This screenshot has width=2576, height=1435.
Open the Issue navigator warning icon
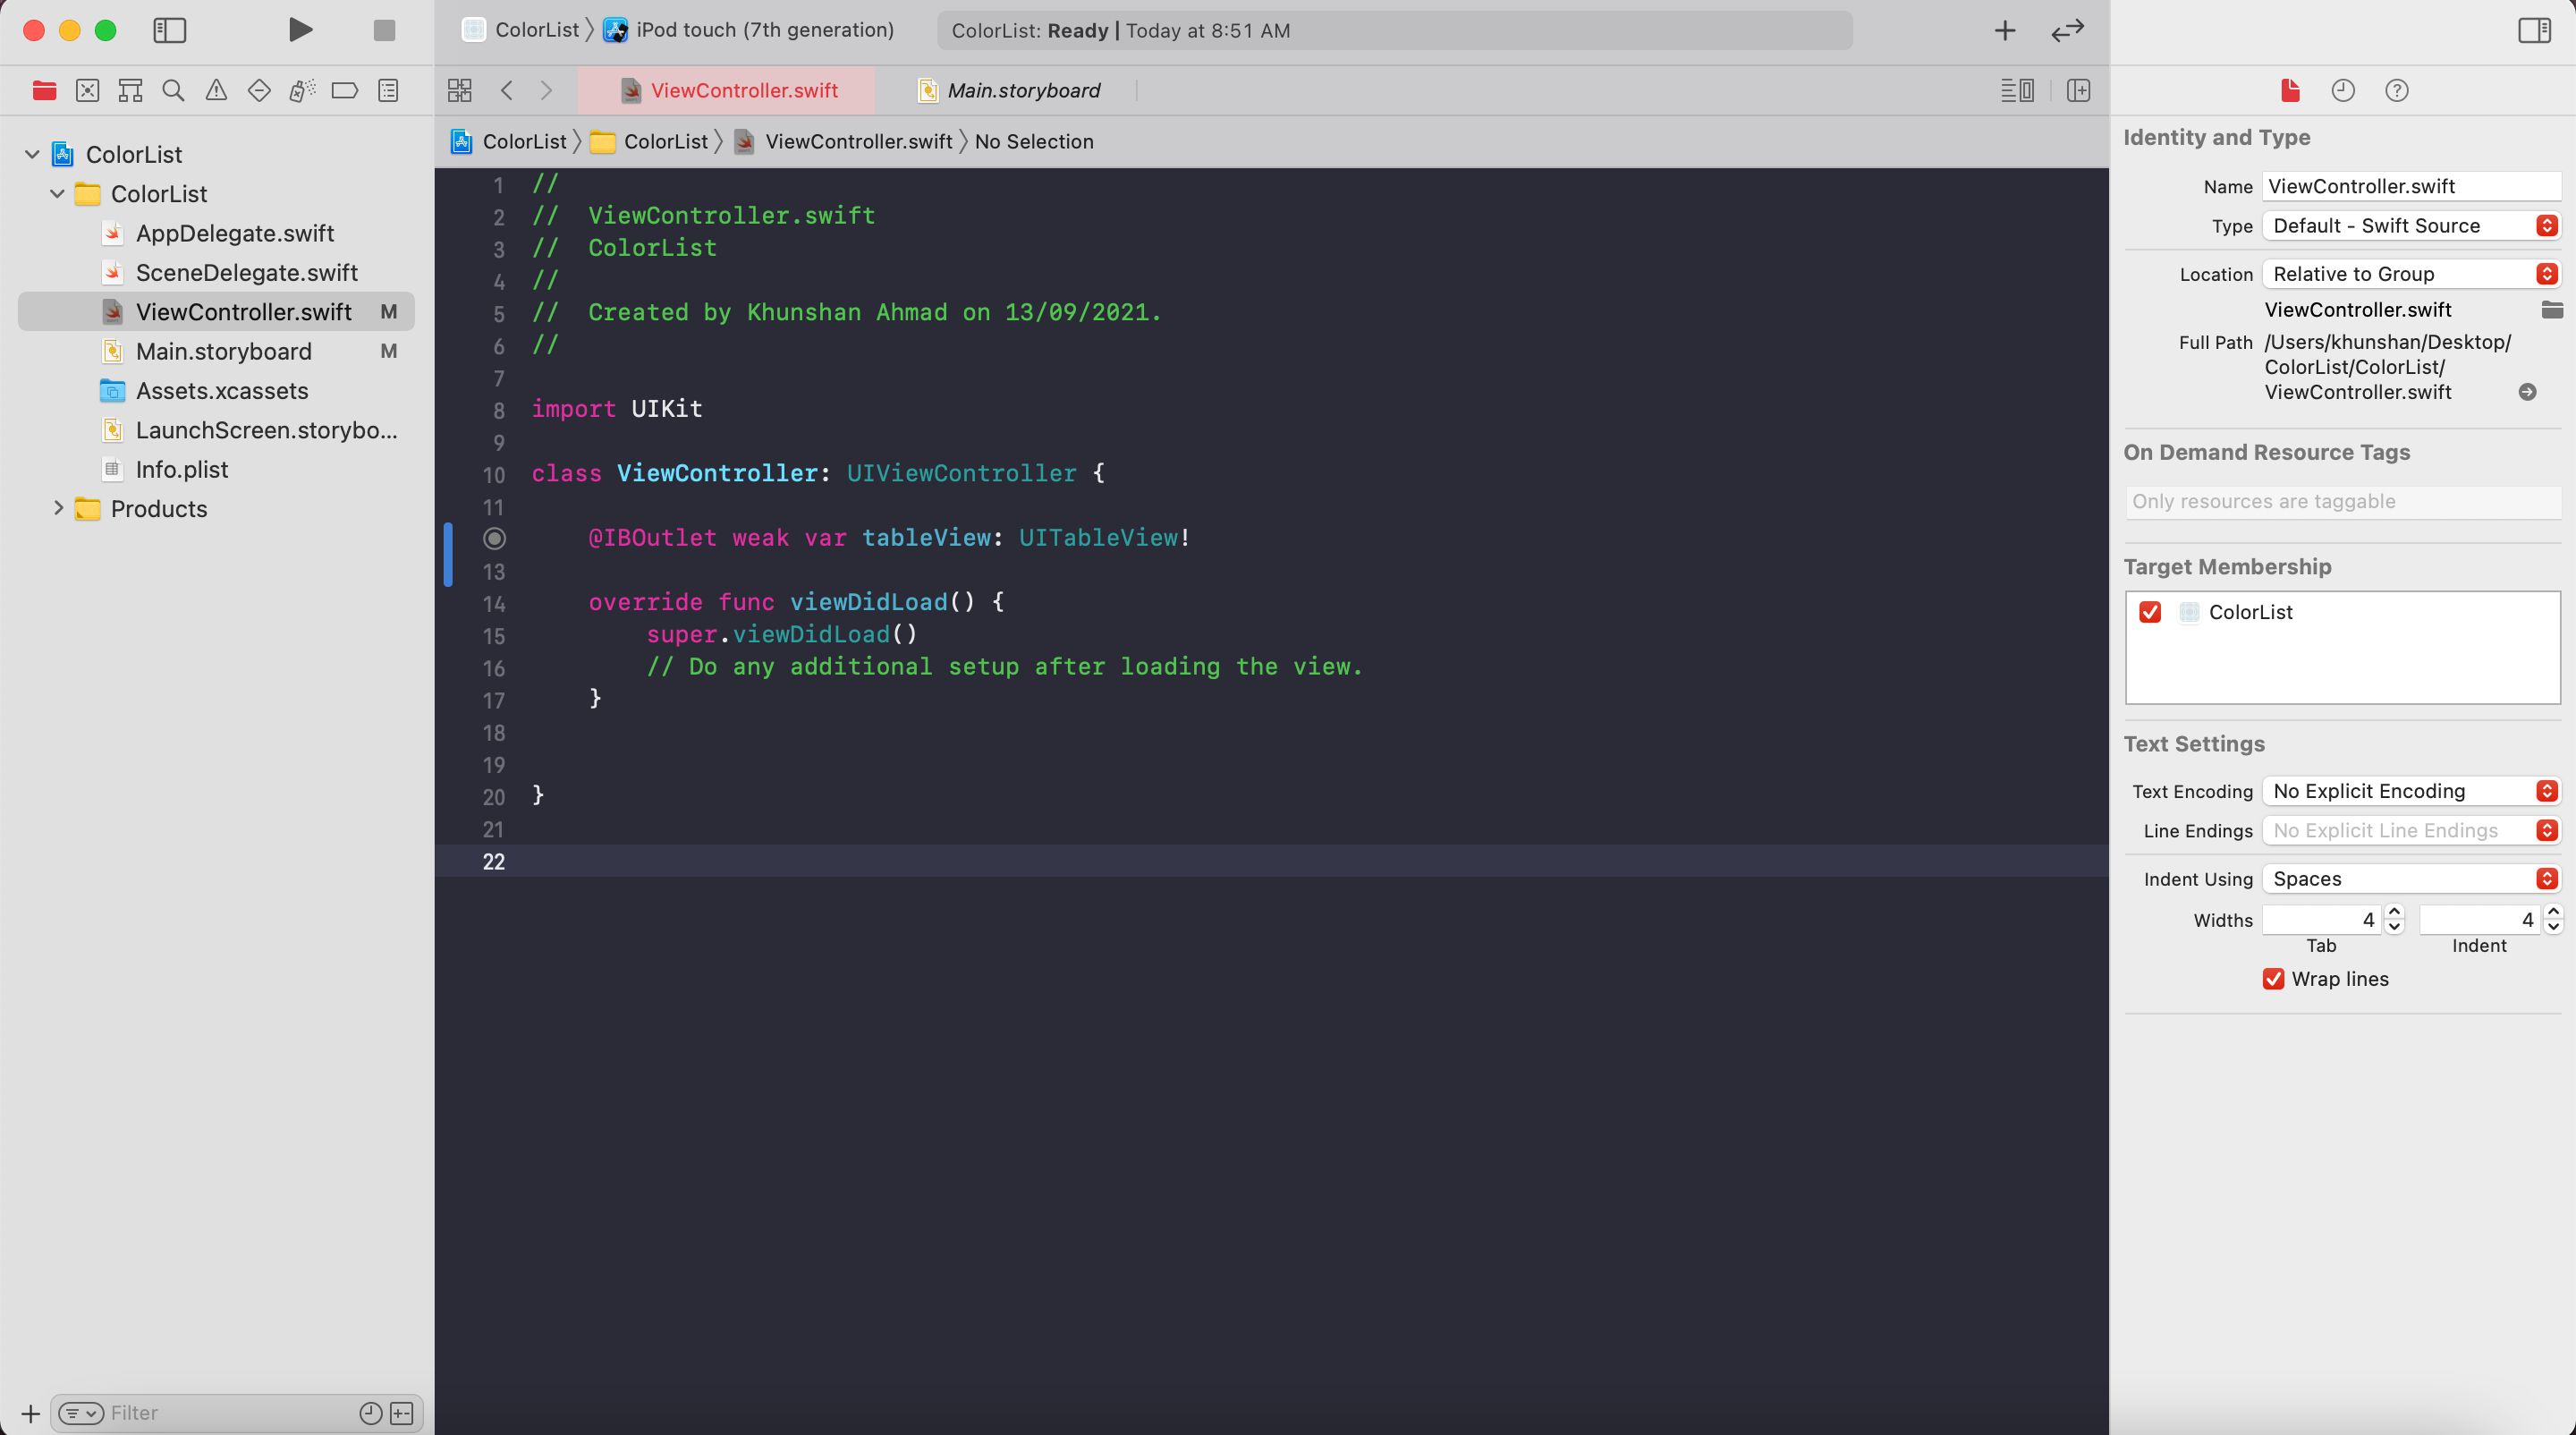tap(216, 91)
